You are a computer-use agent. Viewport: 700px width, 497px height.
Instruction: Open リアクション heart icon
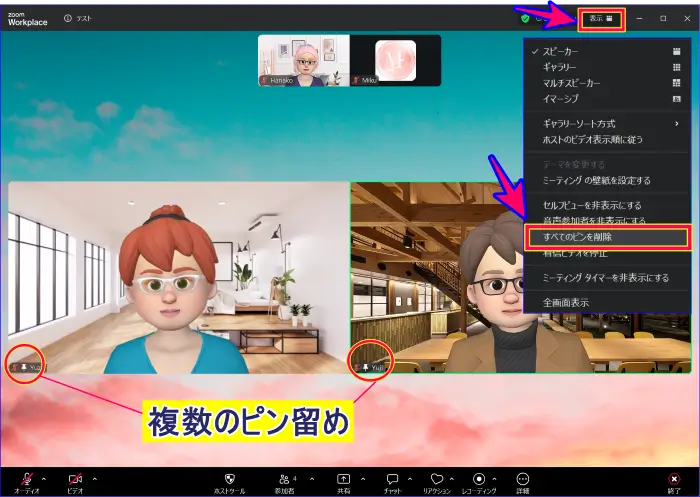point(437,479)
